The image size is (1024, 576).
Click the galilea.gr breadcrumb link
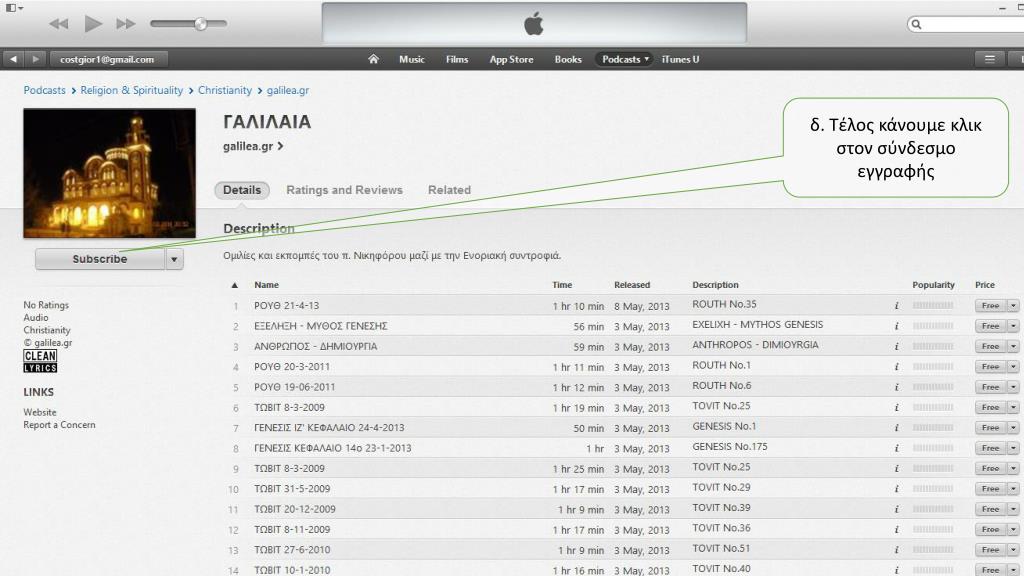pos(288,90)
